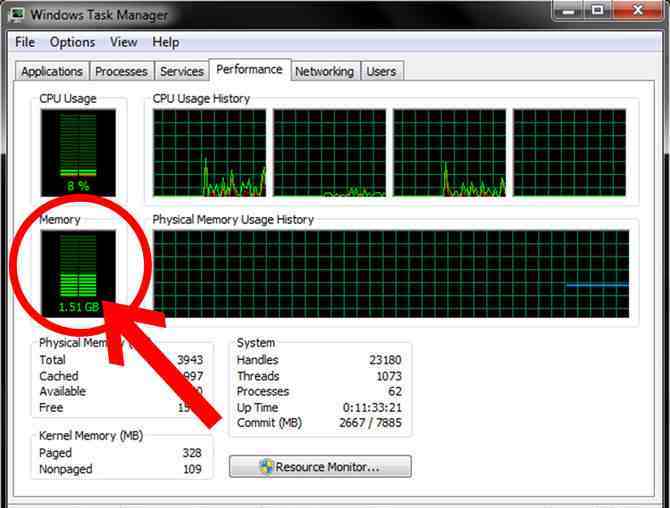Screen dimensions: 670x508
Task: Open the Help menu
Action: (x=166, y=42)
